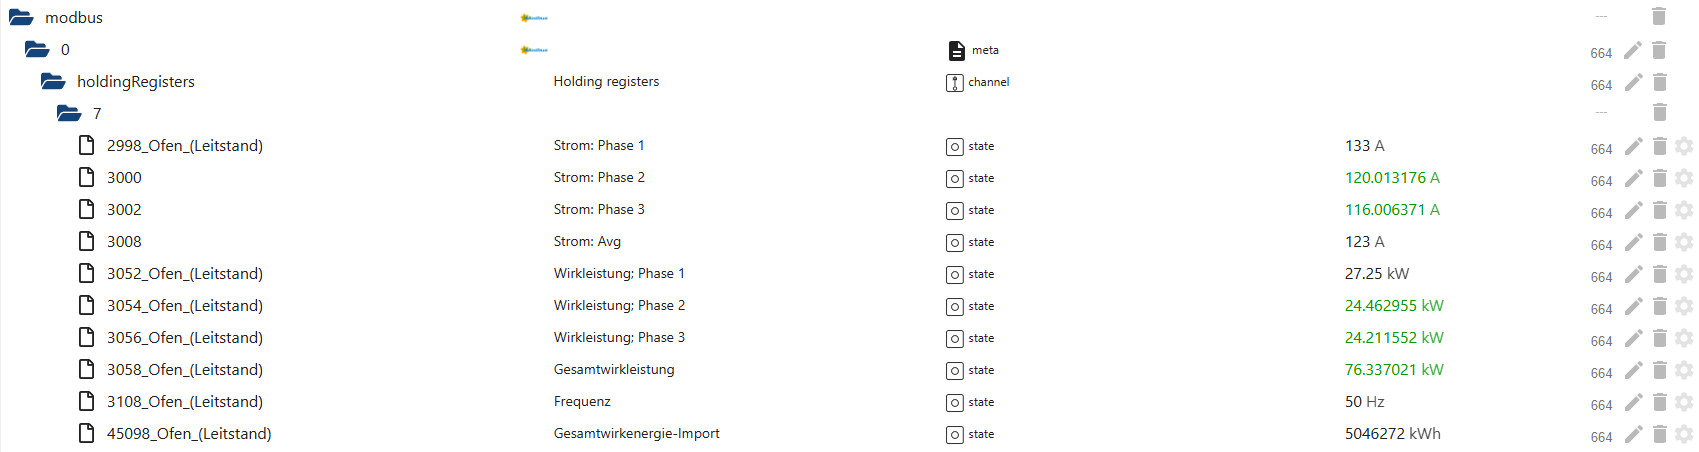Click edit pencil for 2998_Ofen_(Leitstand) row
This screenshot has height=452, width=1699.
[1633, 146]
